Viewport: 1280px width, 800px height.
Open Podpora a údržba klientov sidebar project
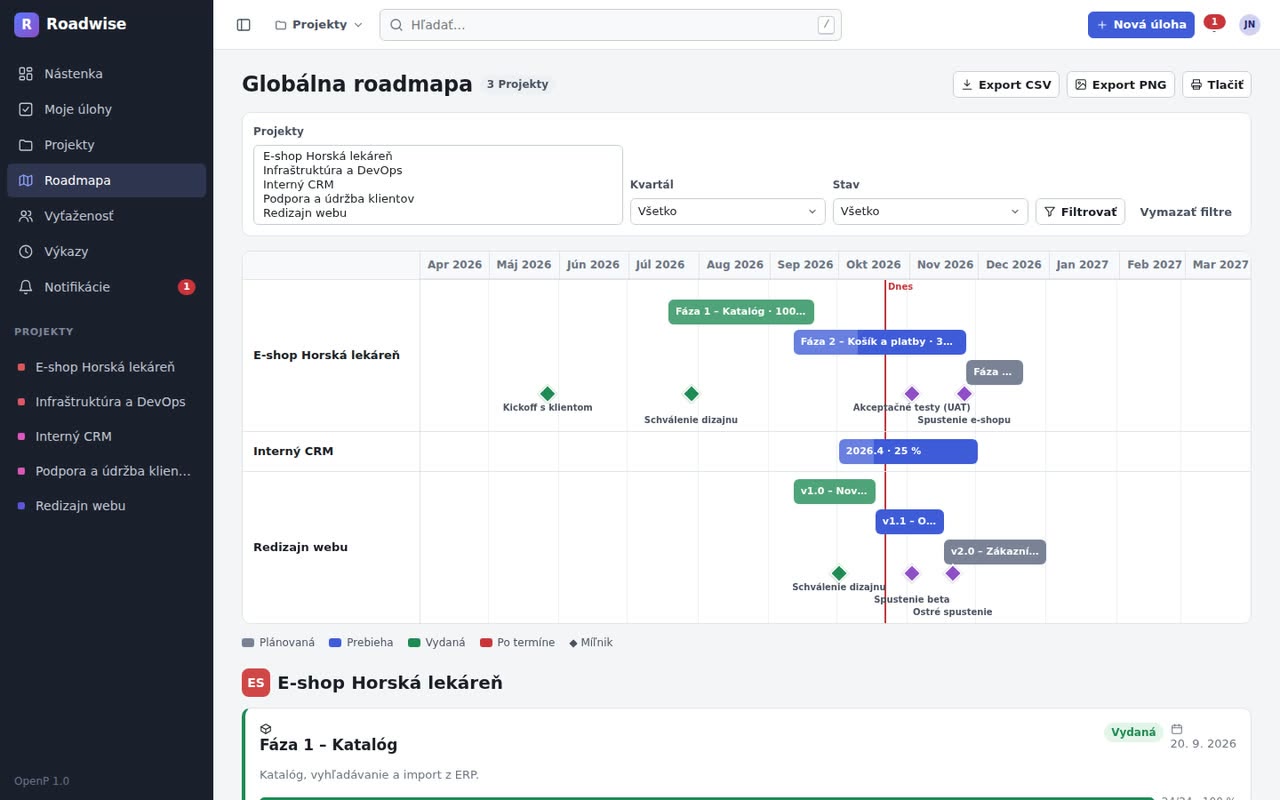point(106,471)
